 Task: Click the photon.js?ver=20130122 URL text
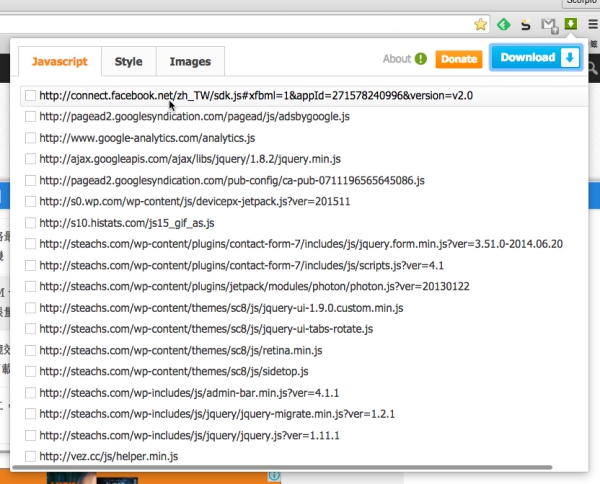[254, 286]
